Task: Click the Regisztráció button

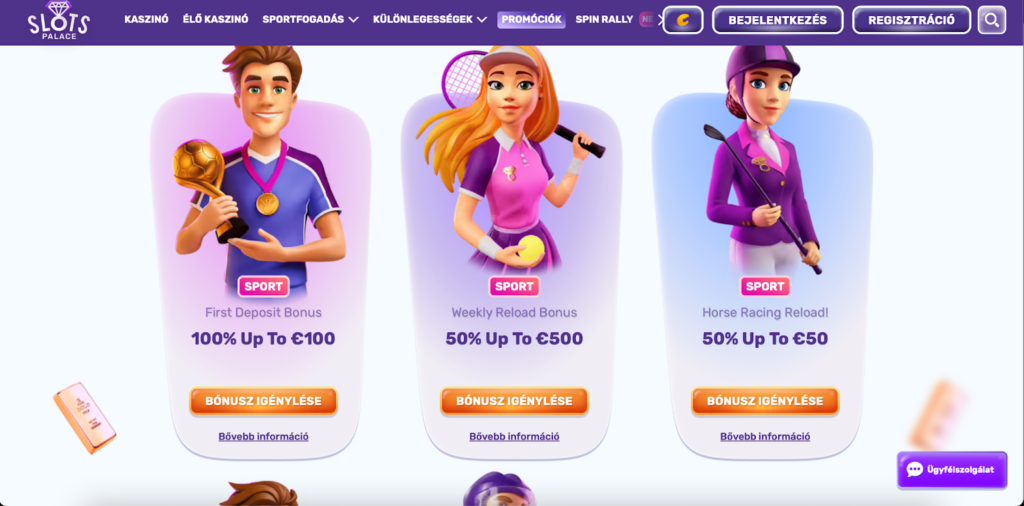Action: point(911,20)
